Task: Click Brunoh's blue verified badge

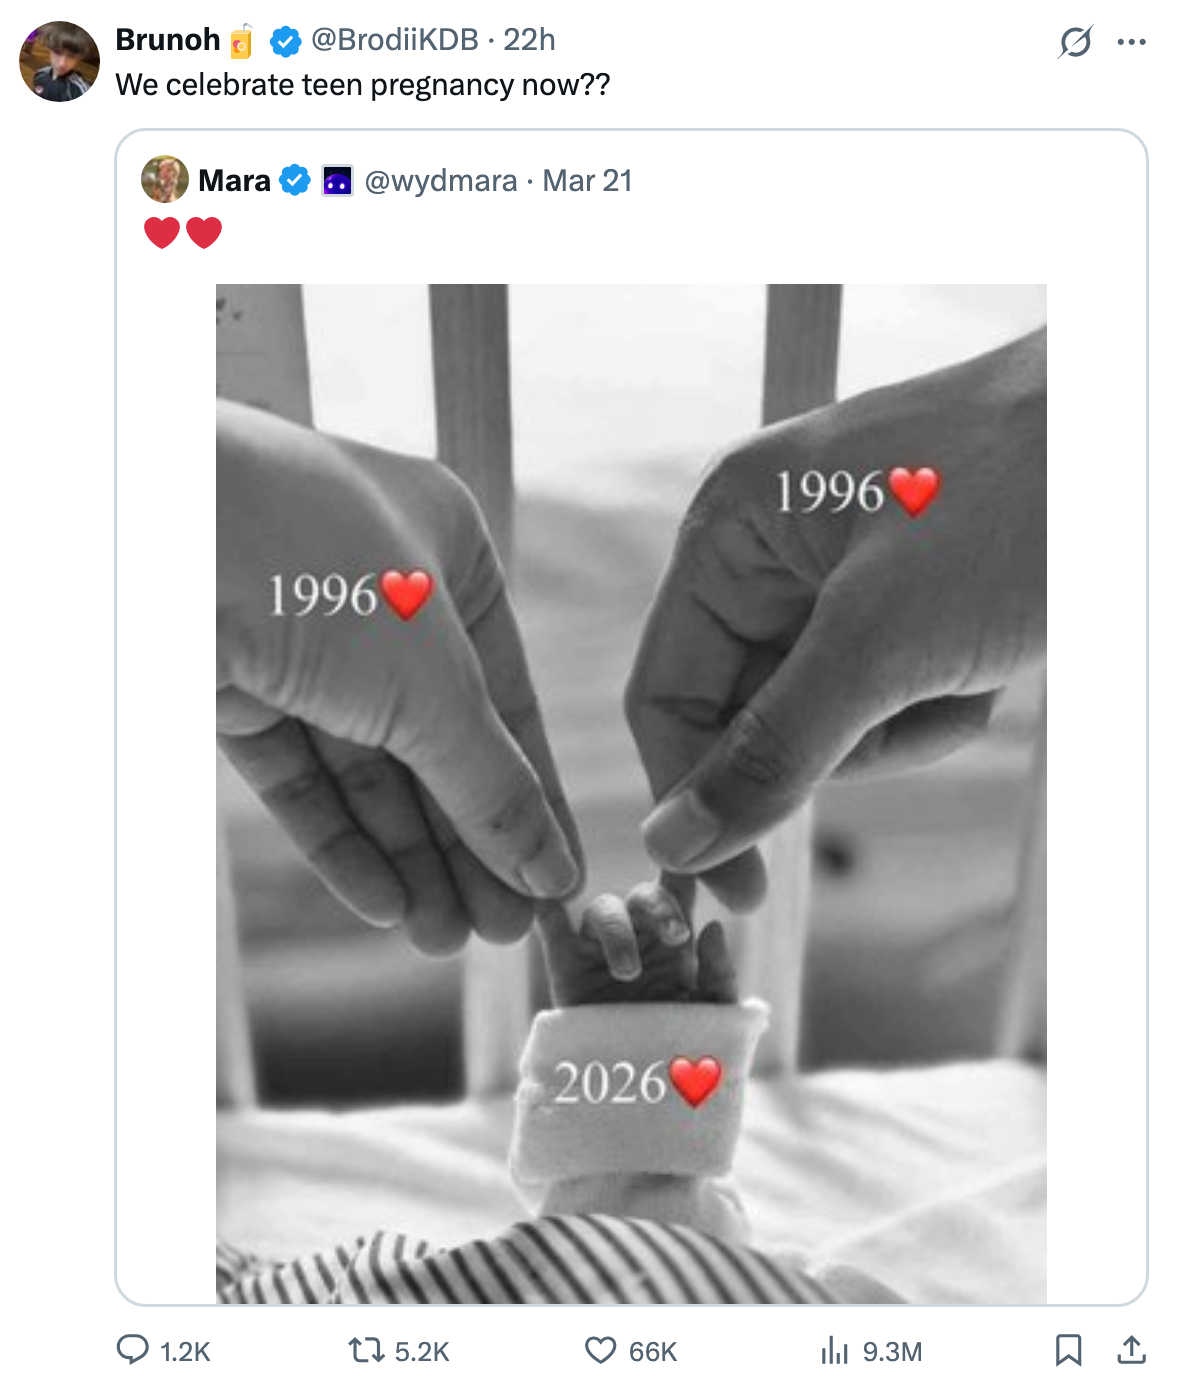Action: tap(286, 41)
